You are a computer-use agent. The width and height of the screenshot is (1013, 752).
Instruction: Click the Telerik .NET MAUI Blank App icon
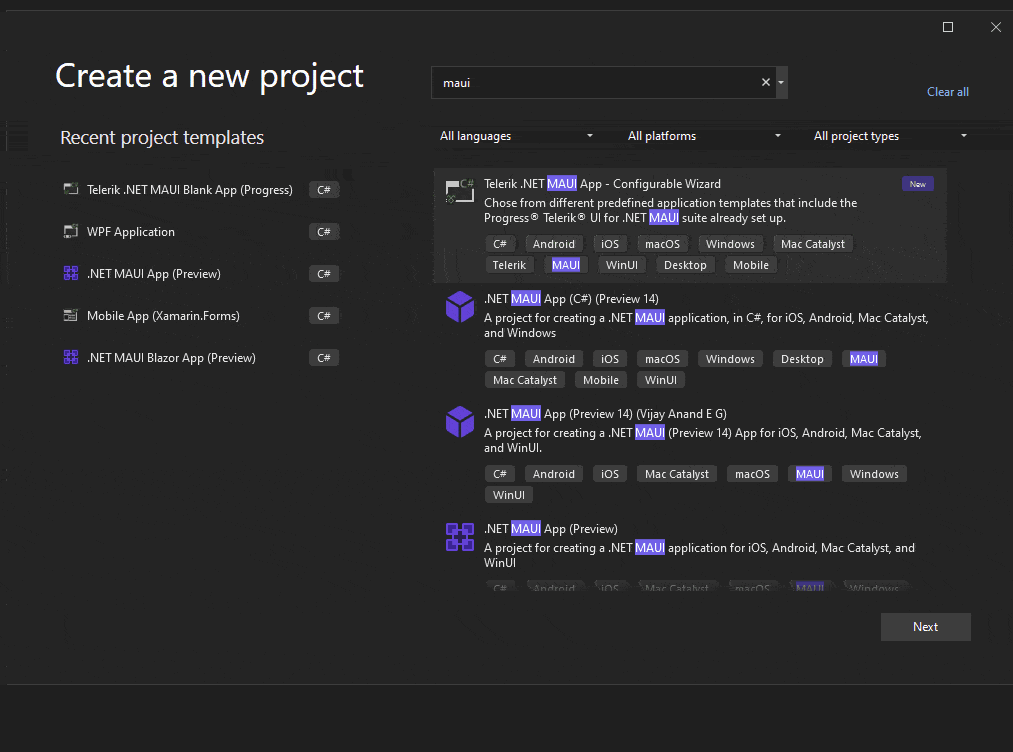point(70,190)
